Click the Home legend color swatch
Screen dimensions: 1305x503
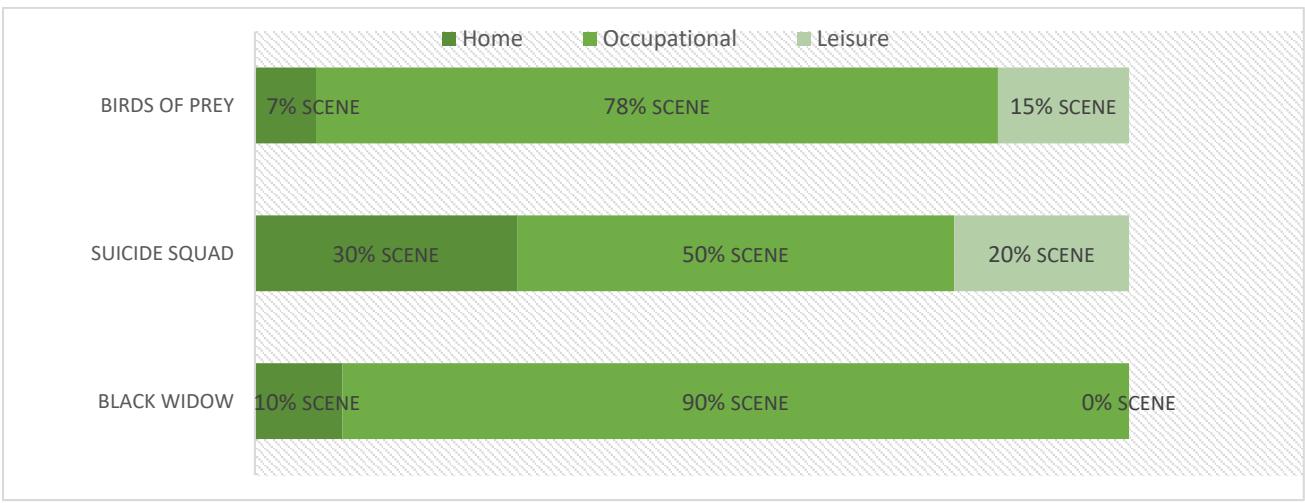449,40
